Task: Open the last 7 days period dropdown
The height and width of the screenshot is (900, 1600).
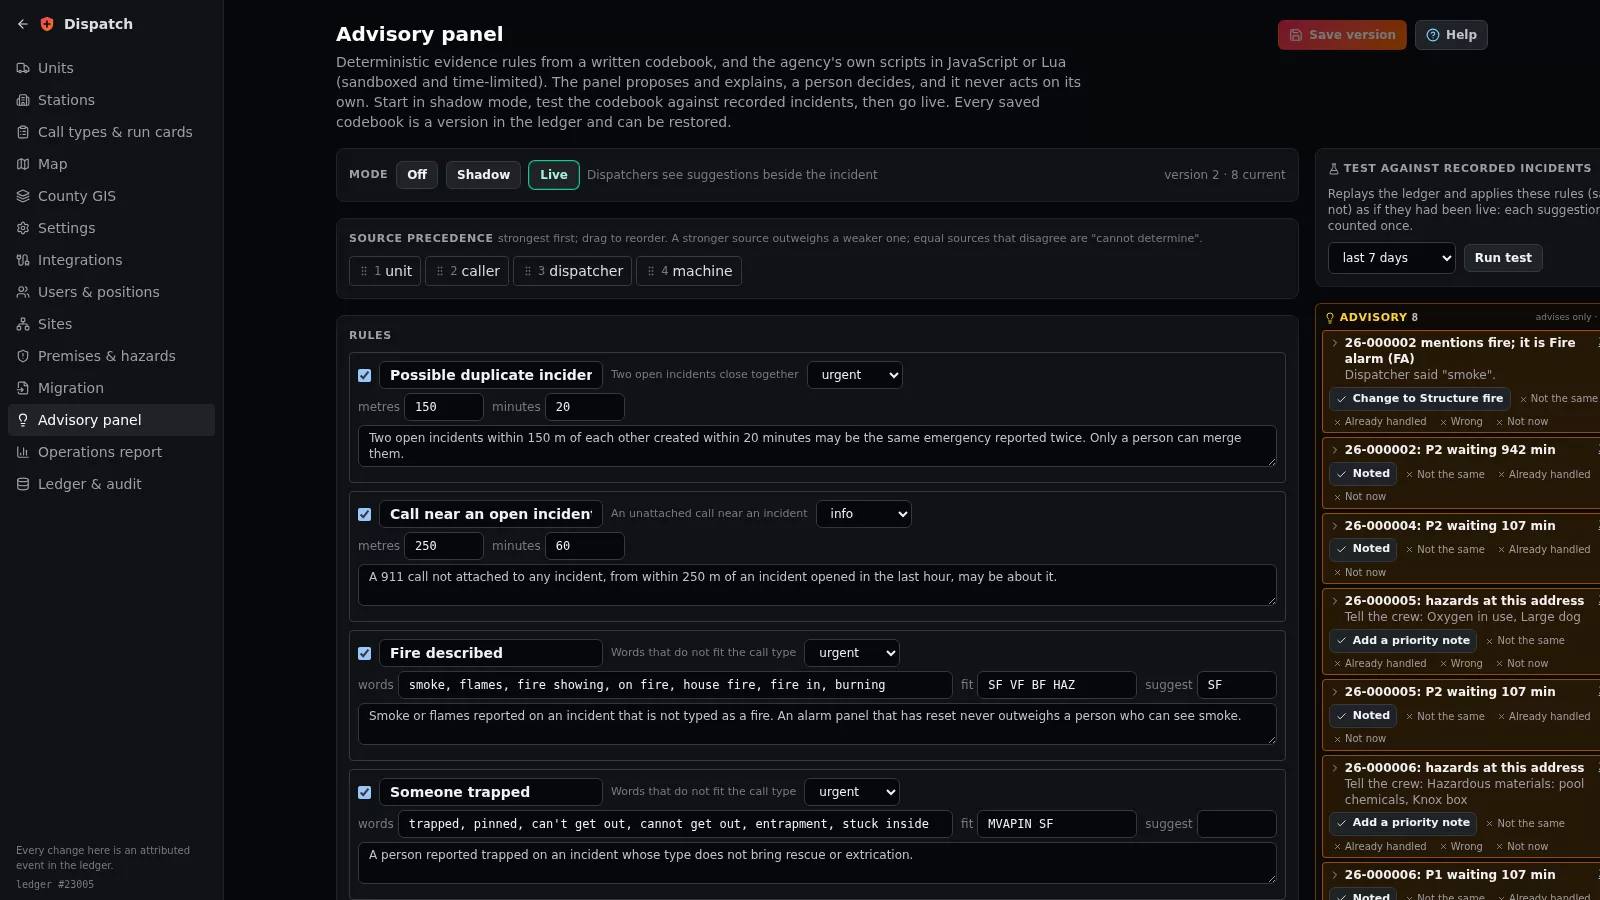Action: (x=1392, y=258)
